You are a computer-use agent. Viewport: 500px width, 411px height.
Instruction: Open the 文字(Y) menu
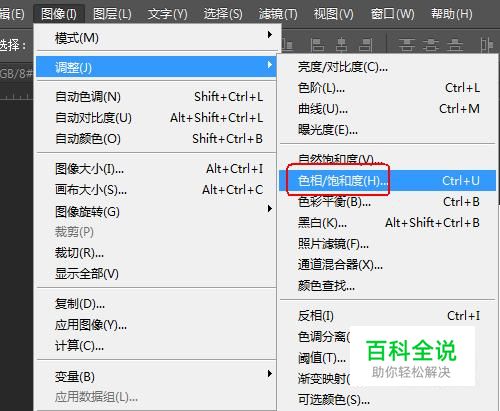coord(167,14)
